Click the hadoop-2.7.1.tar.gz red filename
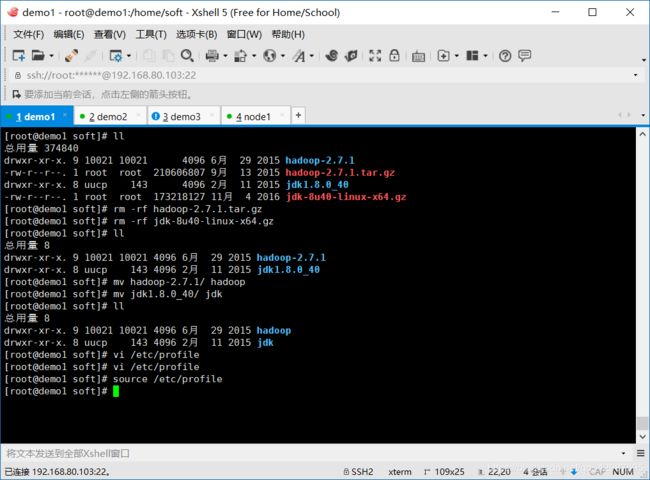Image resolution: width=650 pixels, height=480 pixels. click(340, 172)
